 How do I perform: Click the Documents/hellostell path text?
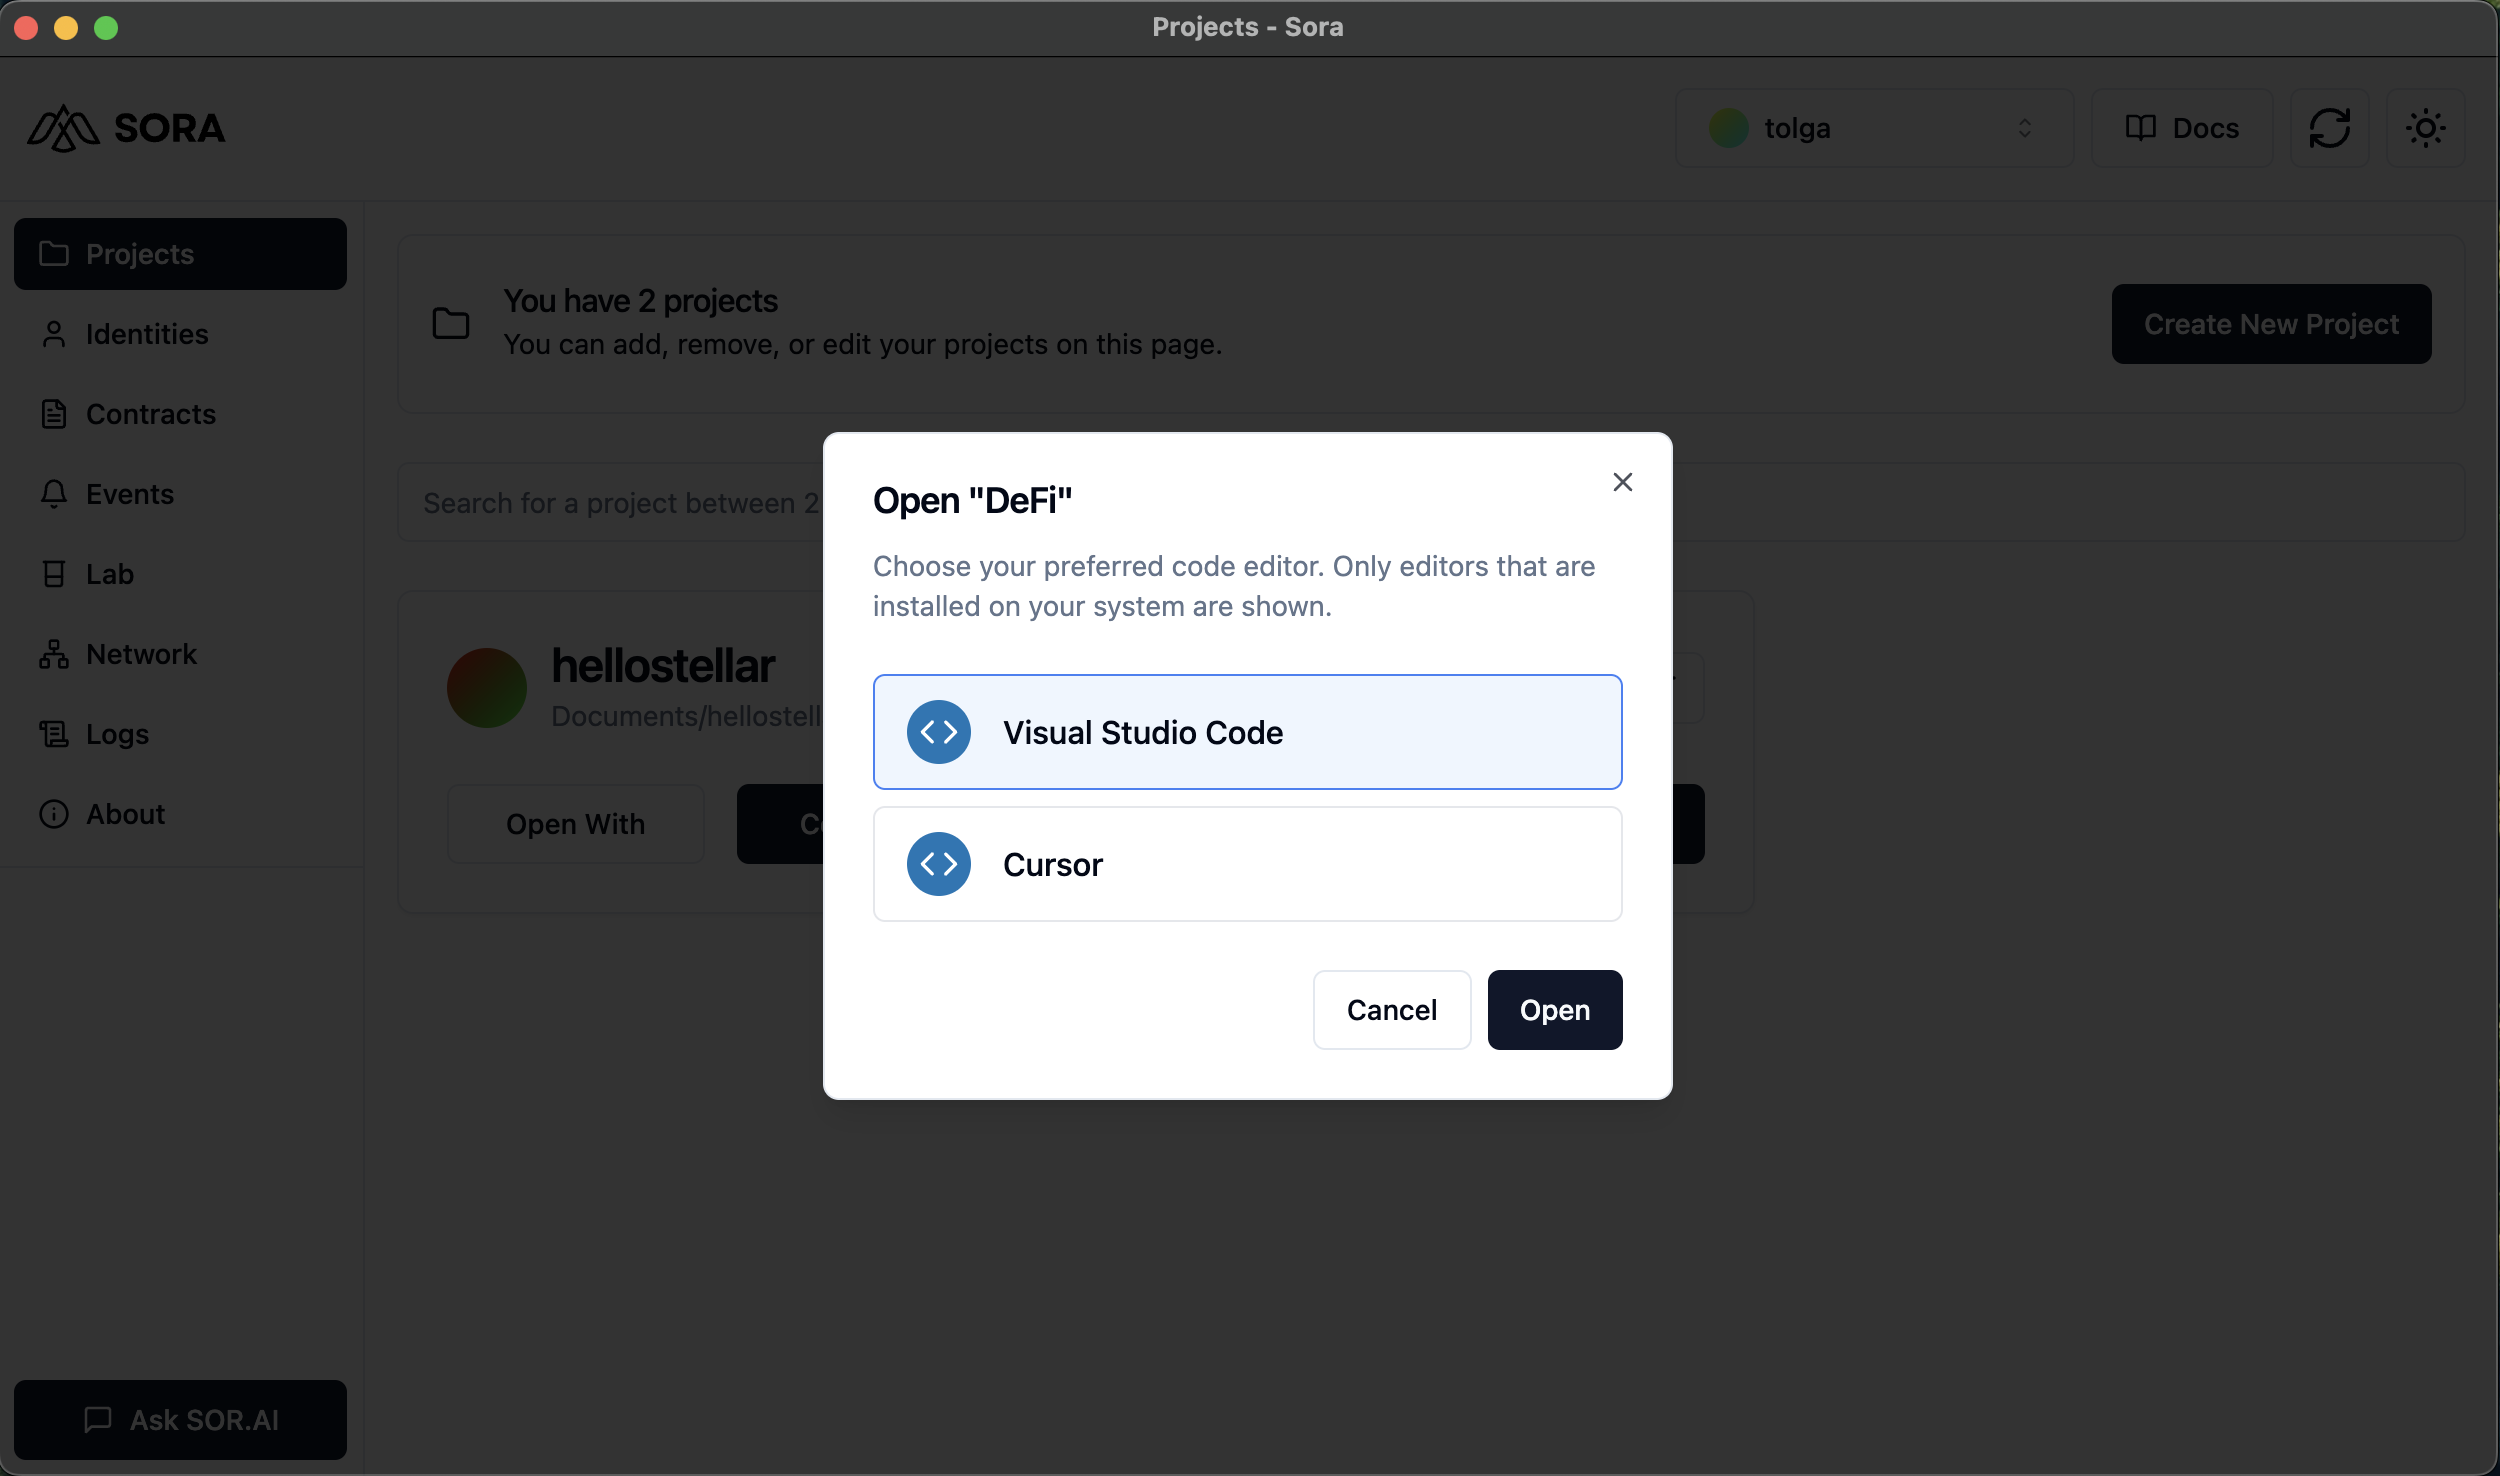(686, 716)
